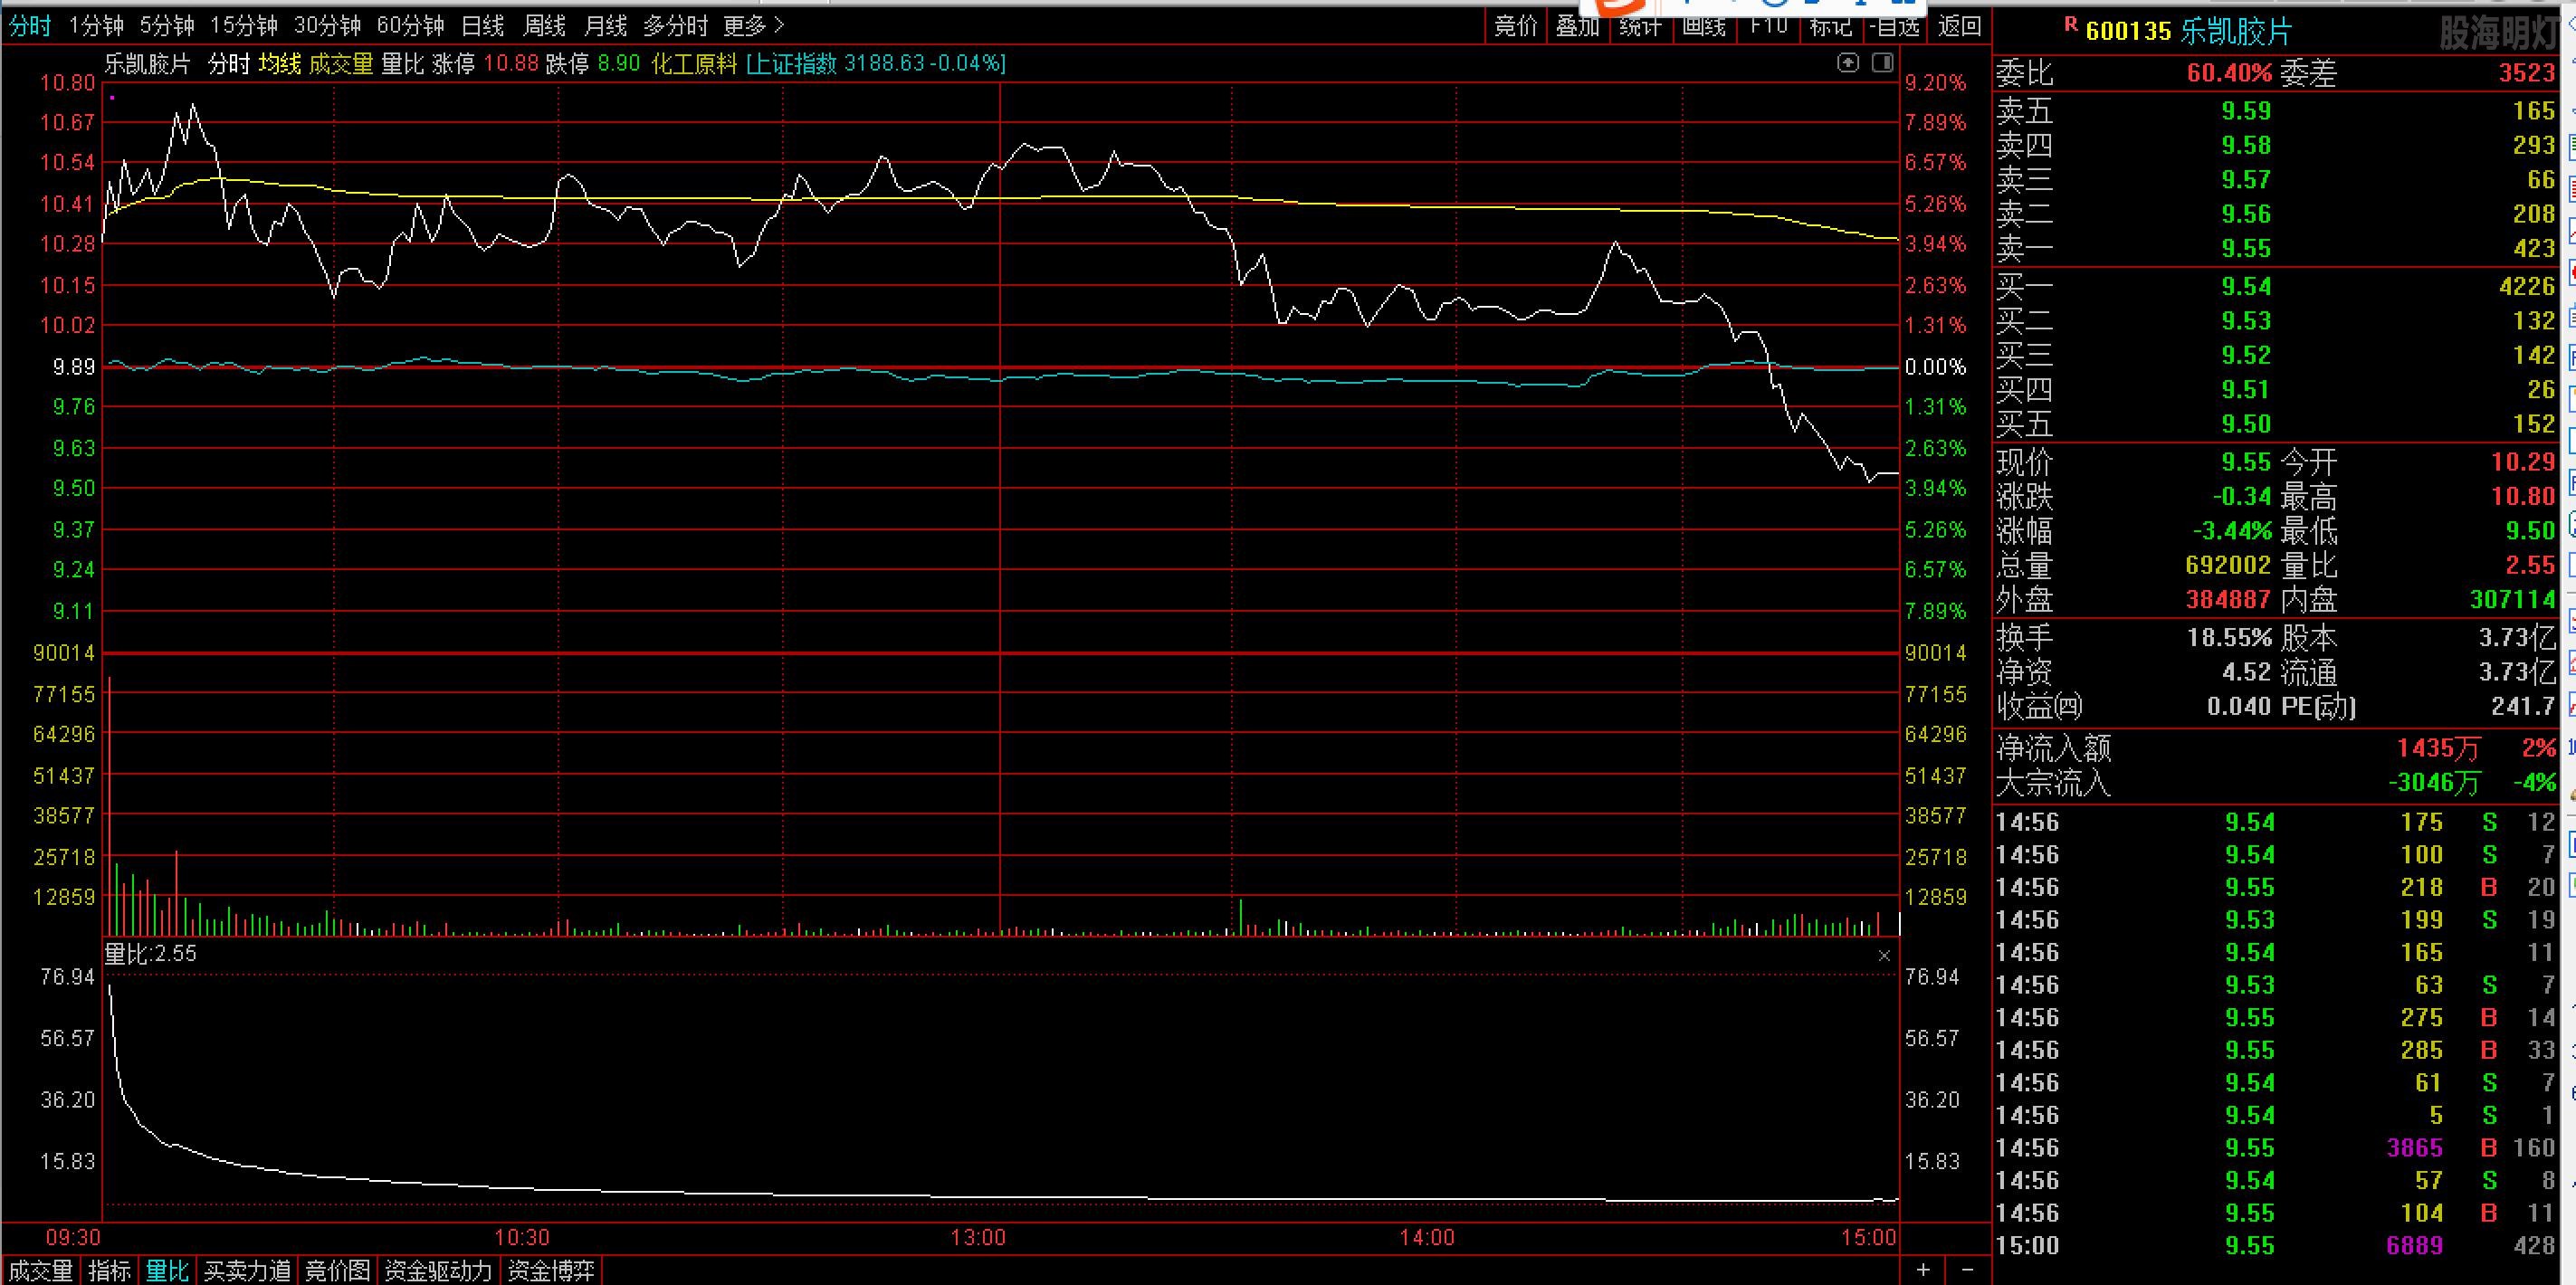
Task: Open the 多分时 multi-day view
Action: pos(675,26)
